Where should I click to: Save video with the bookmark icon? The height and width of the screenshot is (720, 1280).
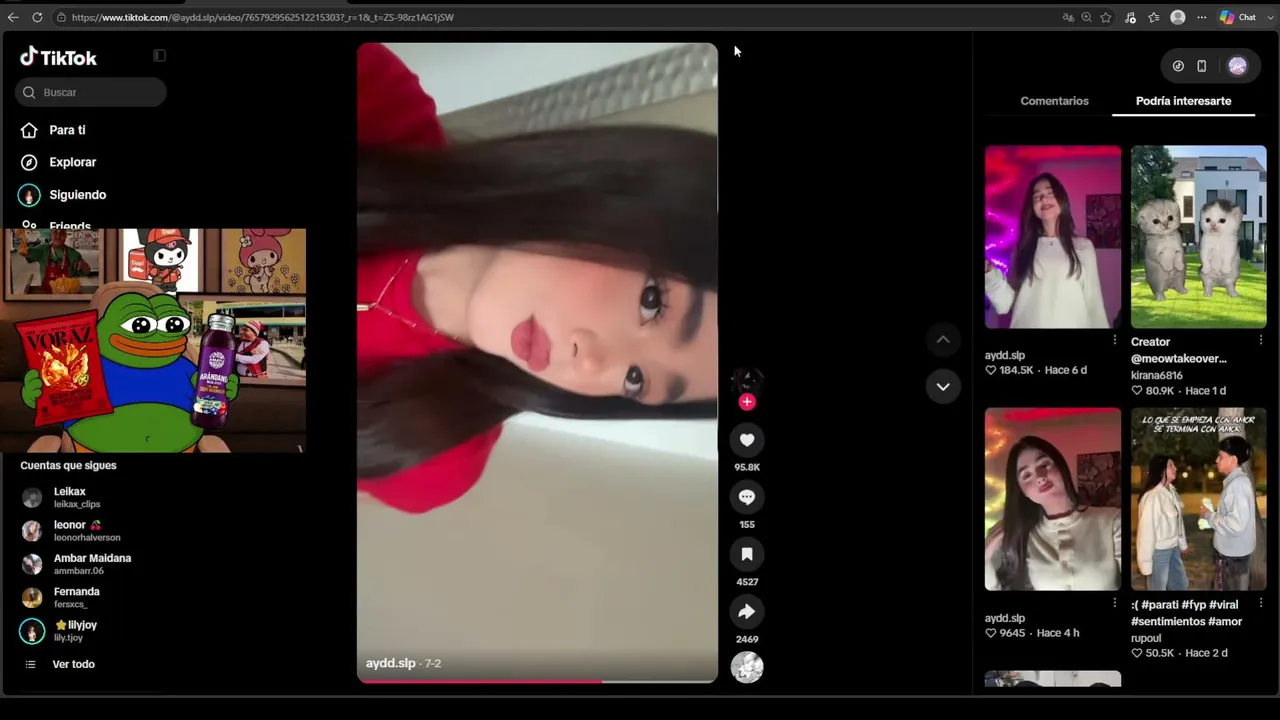(x=747, y=554)
